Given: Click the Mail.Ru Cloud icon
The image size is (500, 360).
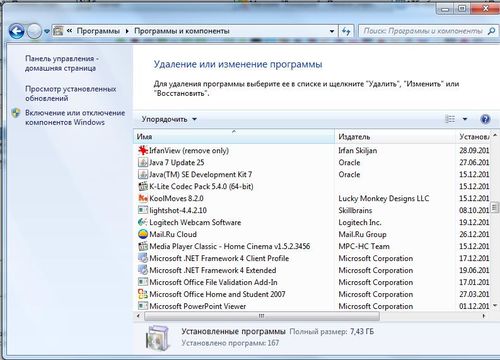Looking at the screenshot, I should coord(143,234).
